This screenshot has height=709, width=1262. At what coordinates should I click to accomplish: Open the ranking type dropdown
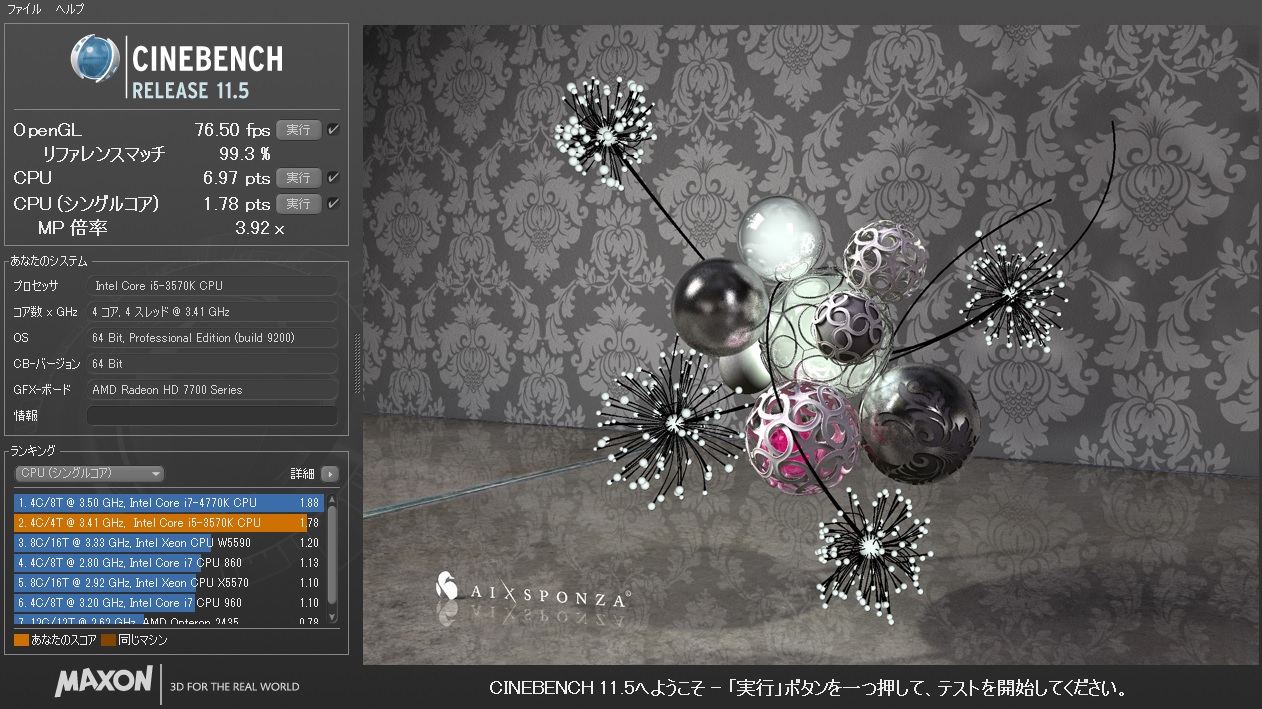coord(89,474)
